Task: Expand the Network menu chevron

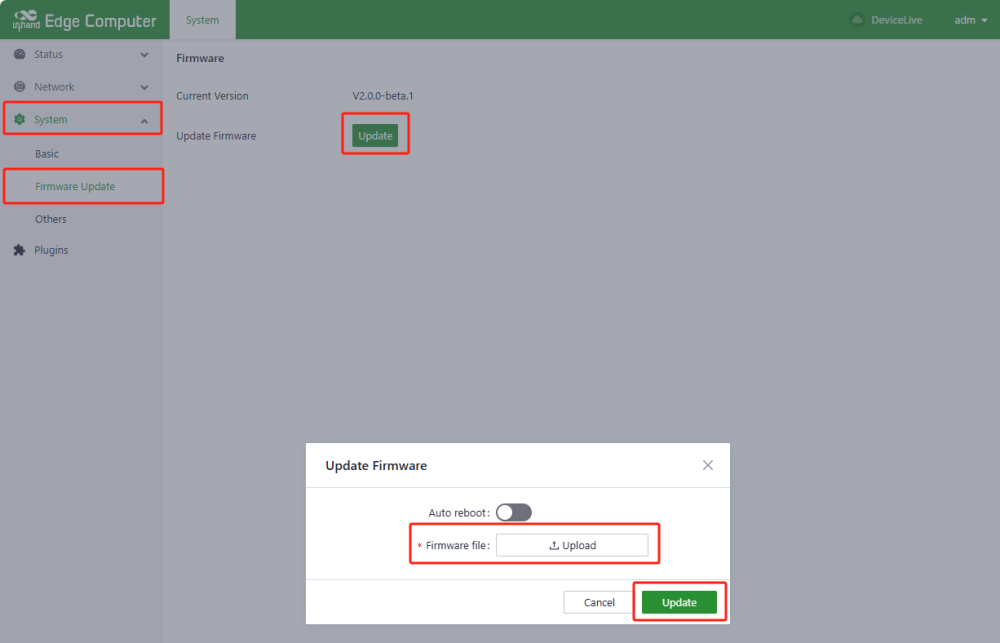Action: click(144, 87)
